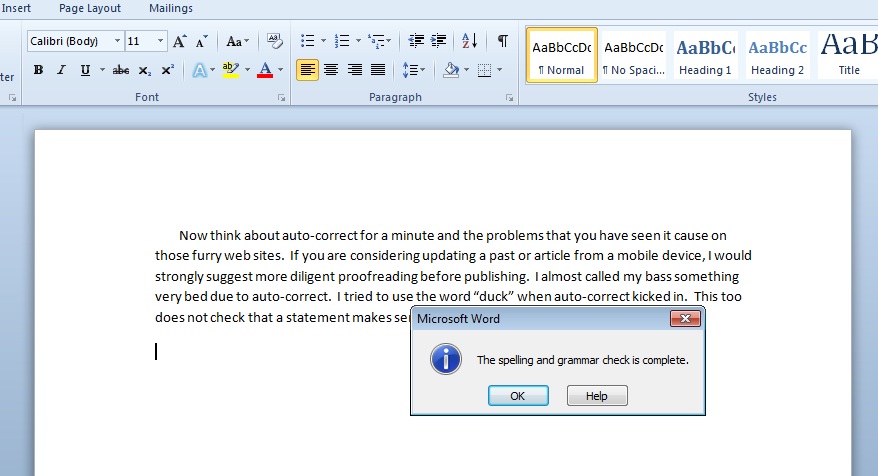
Task: Open the Text Effects button
Action: [200, 70]
